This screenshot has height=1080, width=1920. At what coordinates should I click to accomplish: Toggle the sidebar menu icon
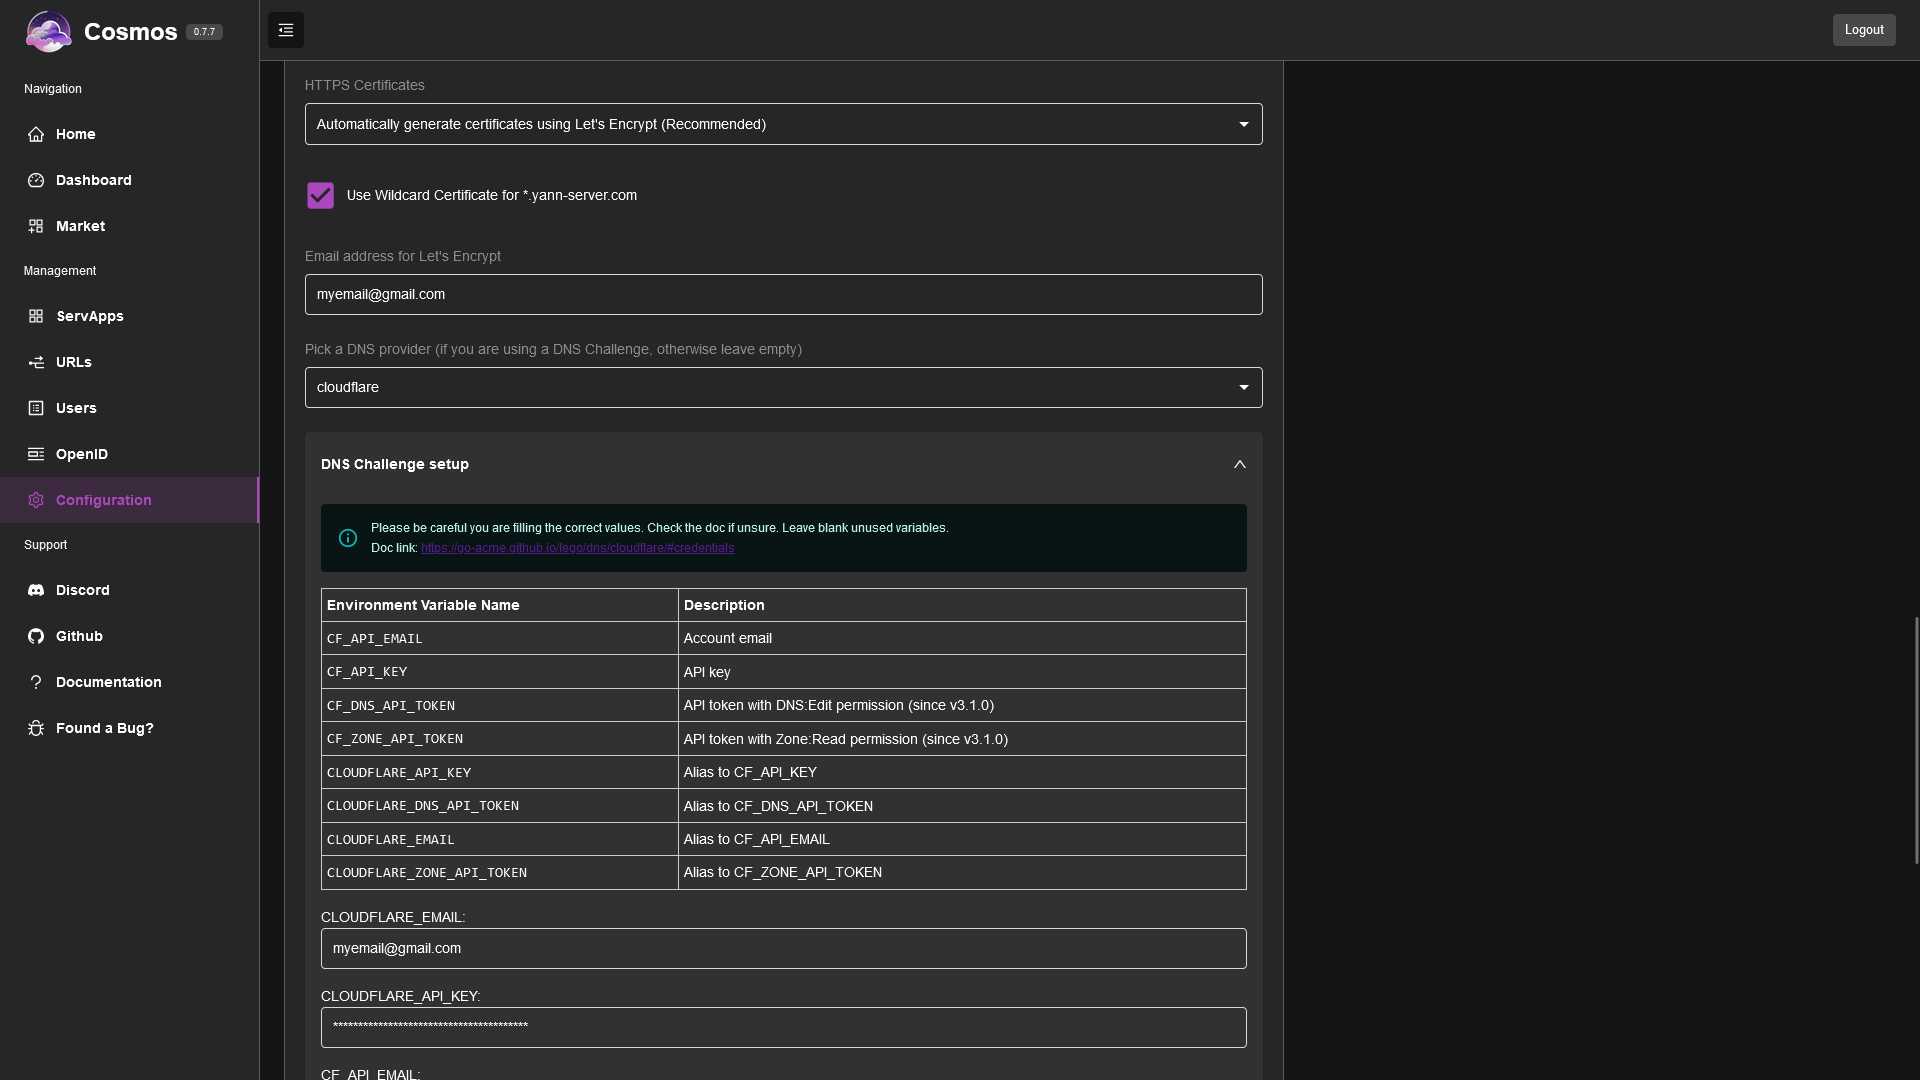pyautogui.click(x=286, y=30)
